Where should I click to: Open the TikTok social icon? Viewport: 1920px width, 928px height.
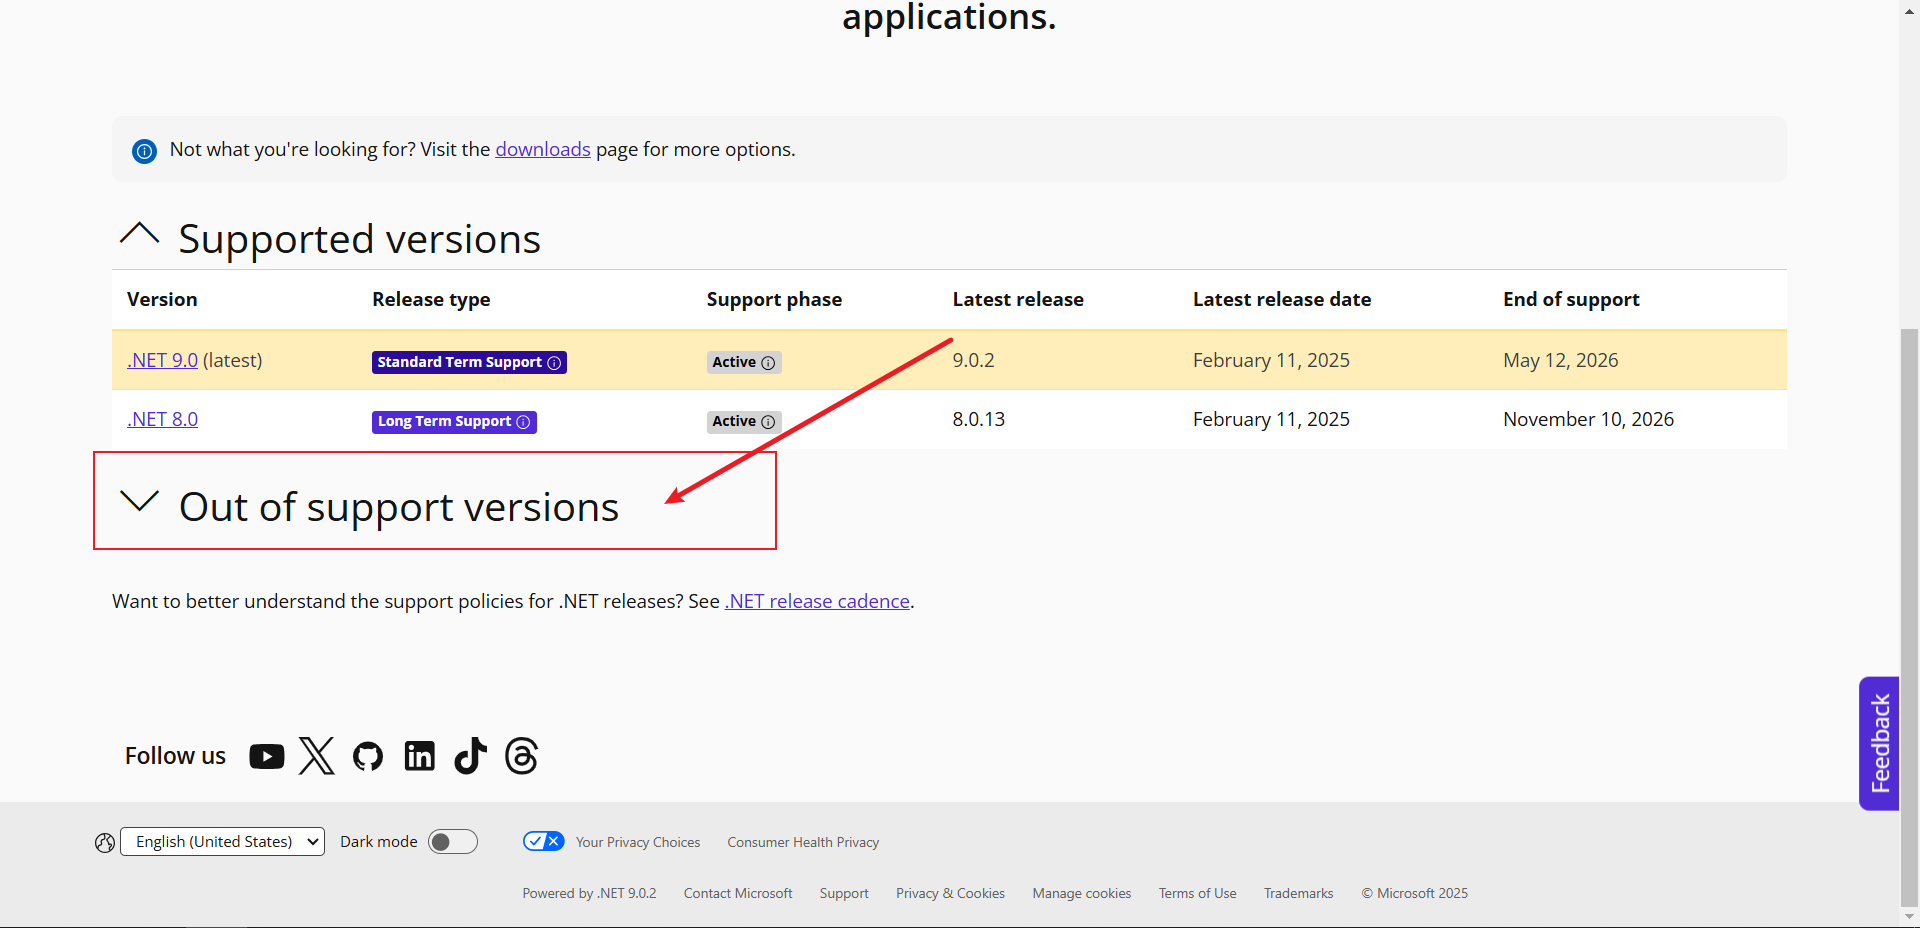coord(470,757)
